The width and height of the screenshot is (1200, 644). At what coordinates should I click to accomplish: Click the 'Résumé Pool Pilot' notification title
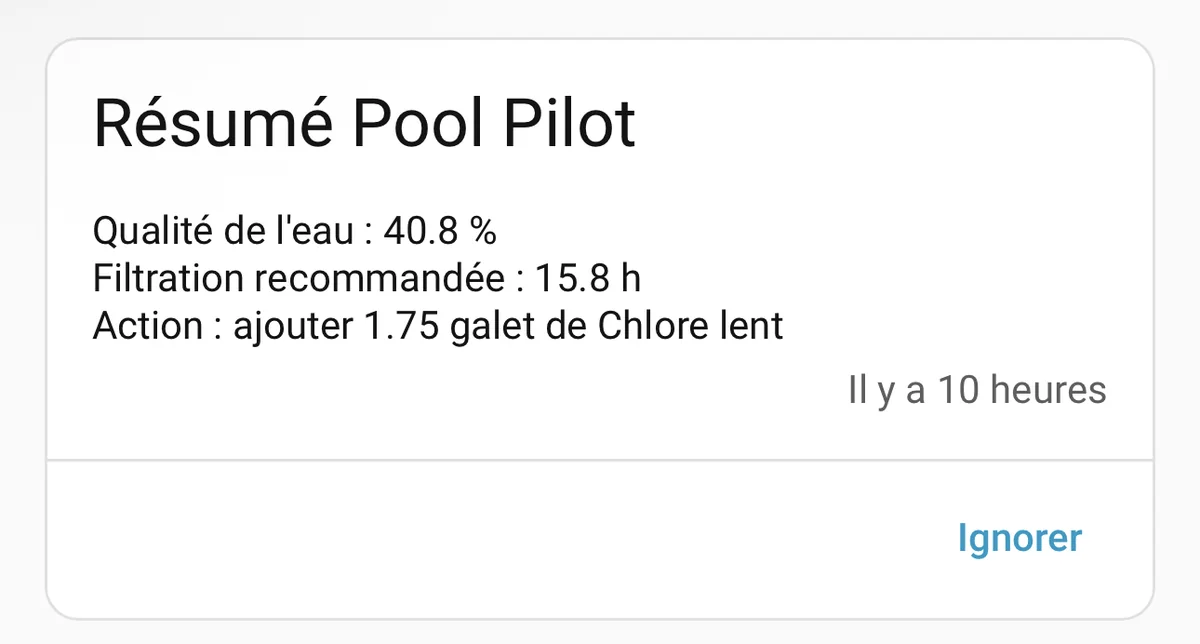click(x=364, y=124)
